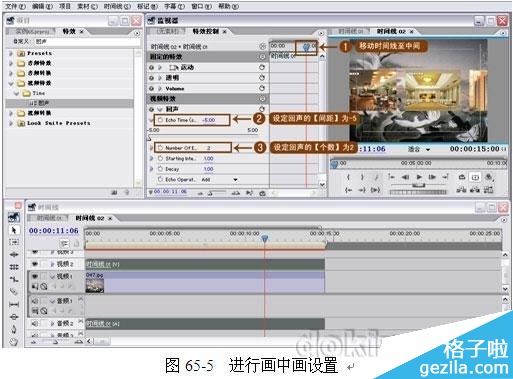Select the 回声 effect in effects list
Screen dimensions: 513x379
69,103
